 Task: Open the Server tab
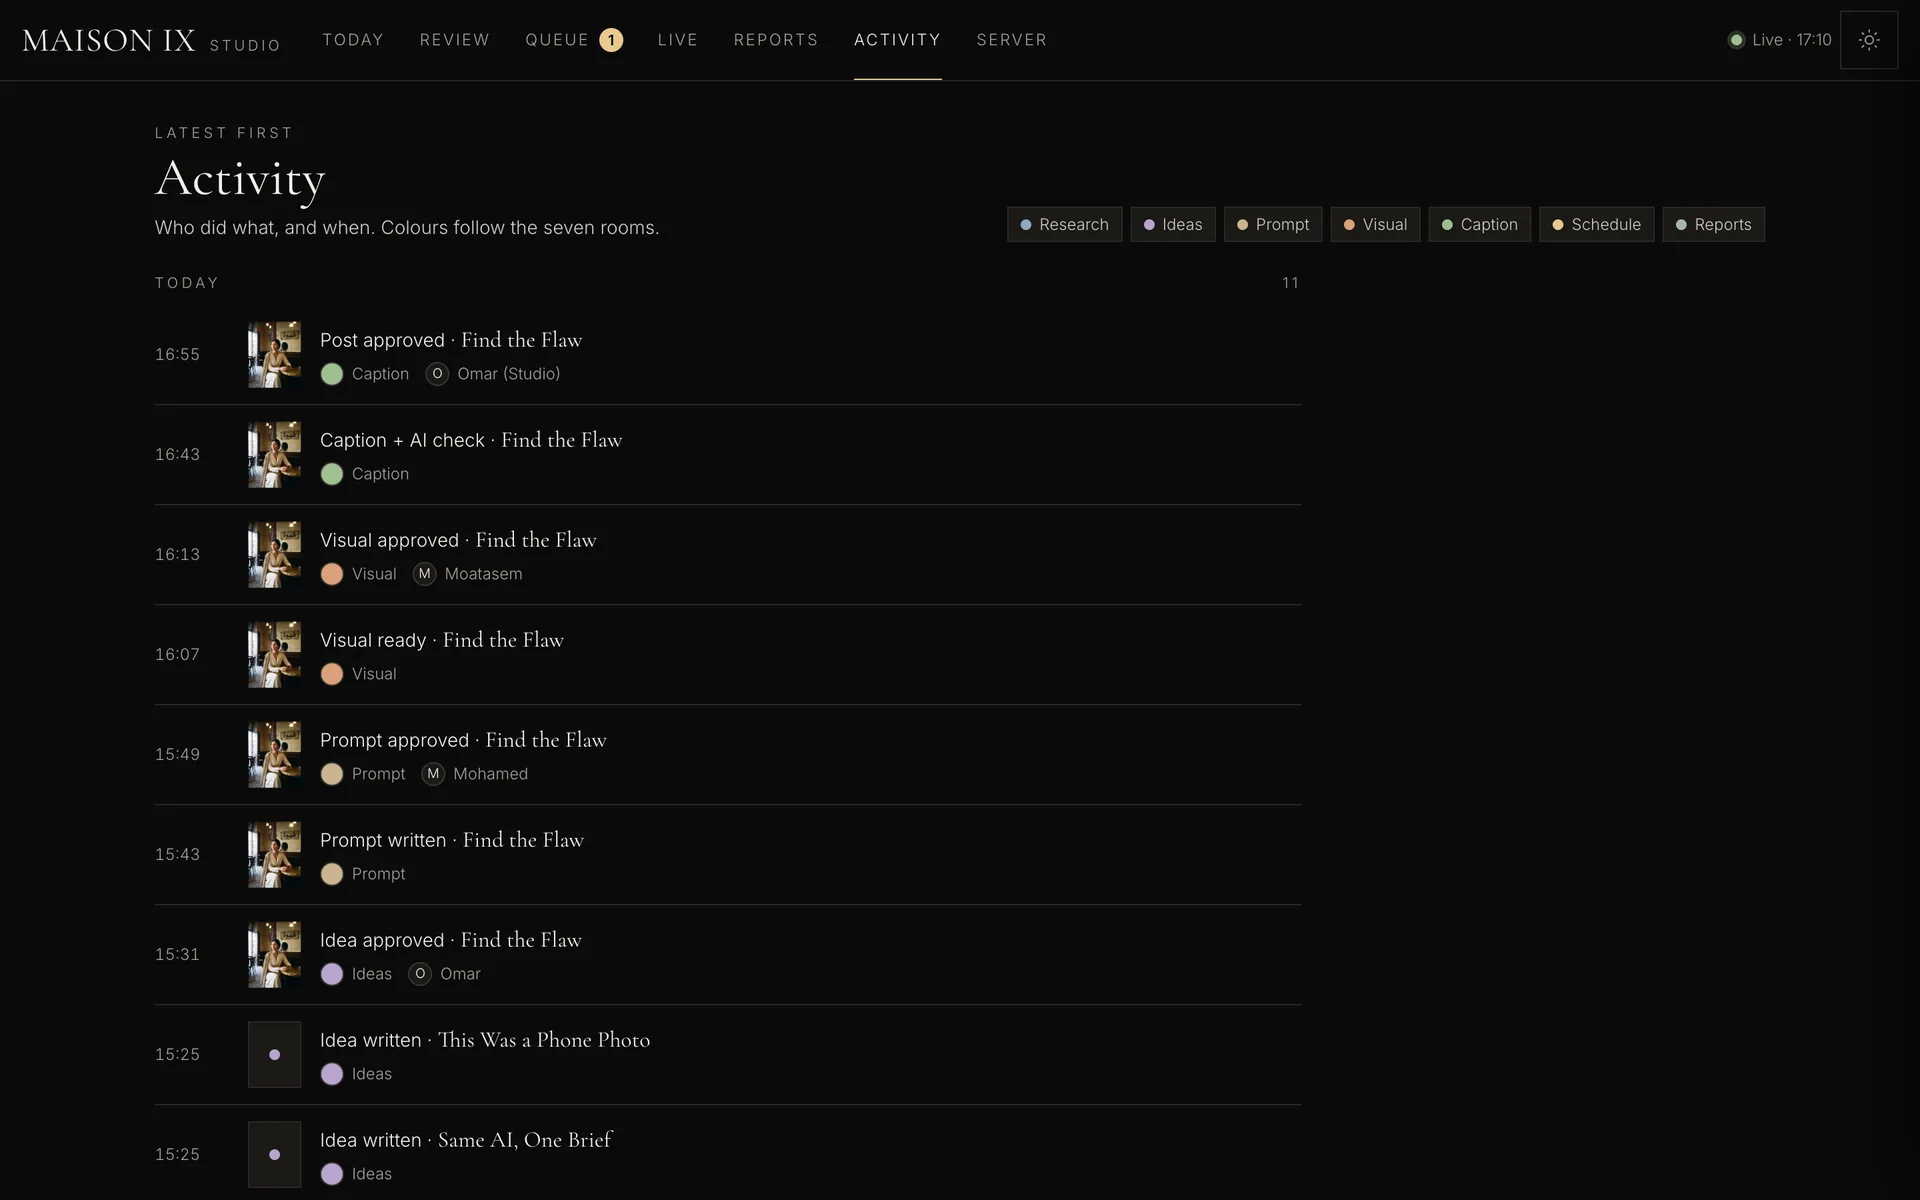coord(1012,40)
